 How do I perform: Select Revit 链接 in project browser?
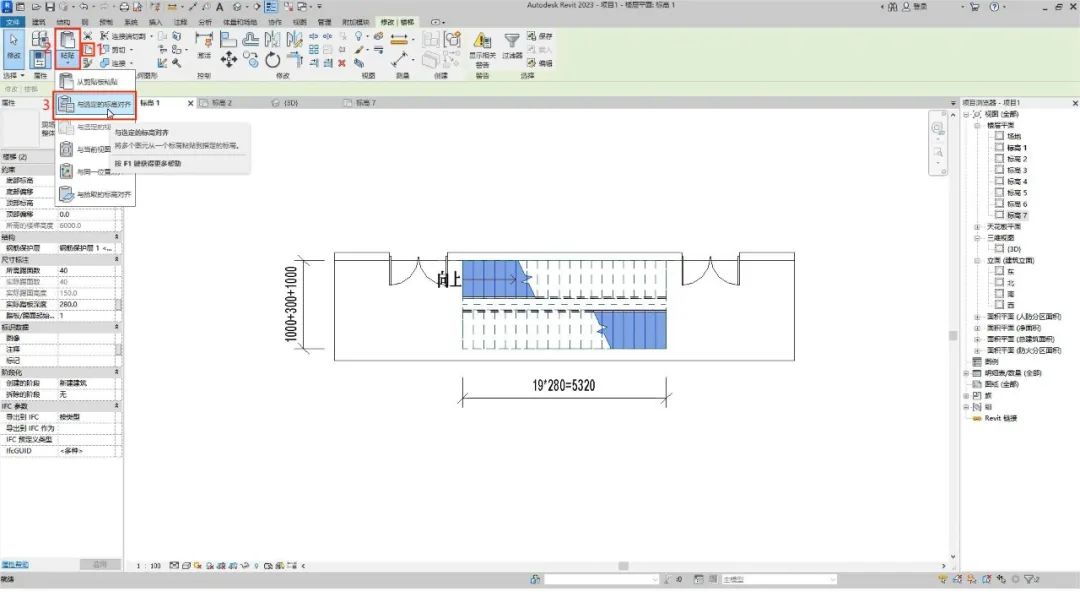[x=1000, y=418]
